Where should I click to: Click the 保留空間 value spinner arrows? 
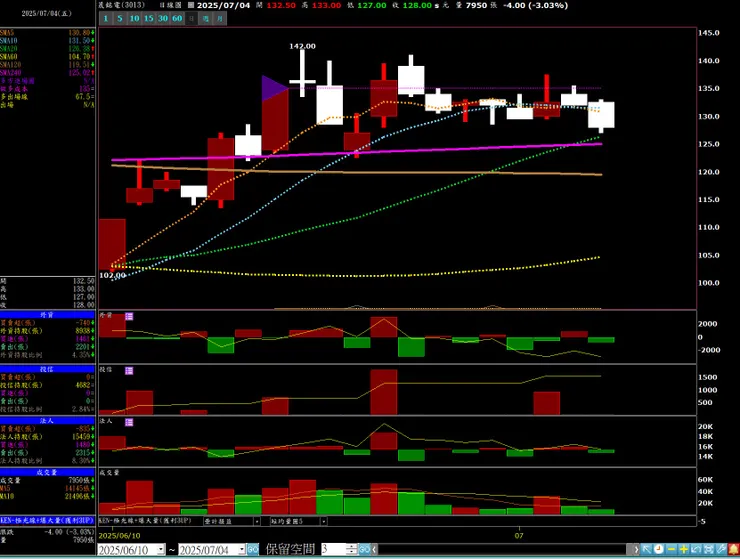[x=352, y=550]
